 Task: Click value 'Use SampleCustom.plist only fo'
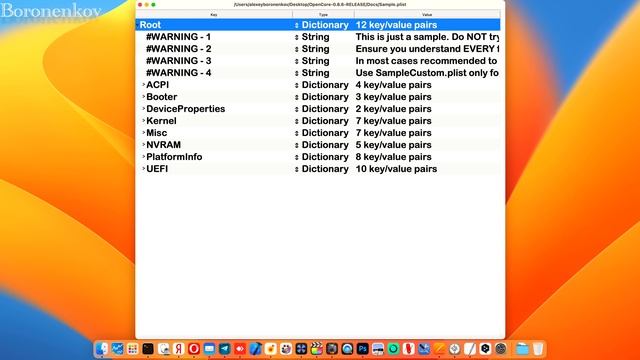[x=427, y=73]
